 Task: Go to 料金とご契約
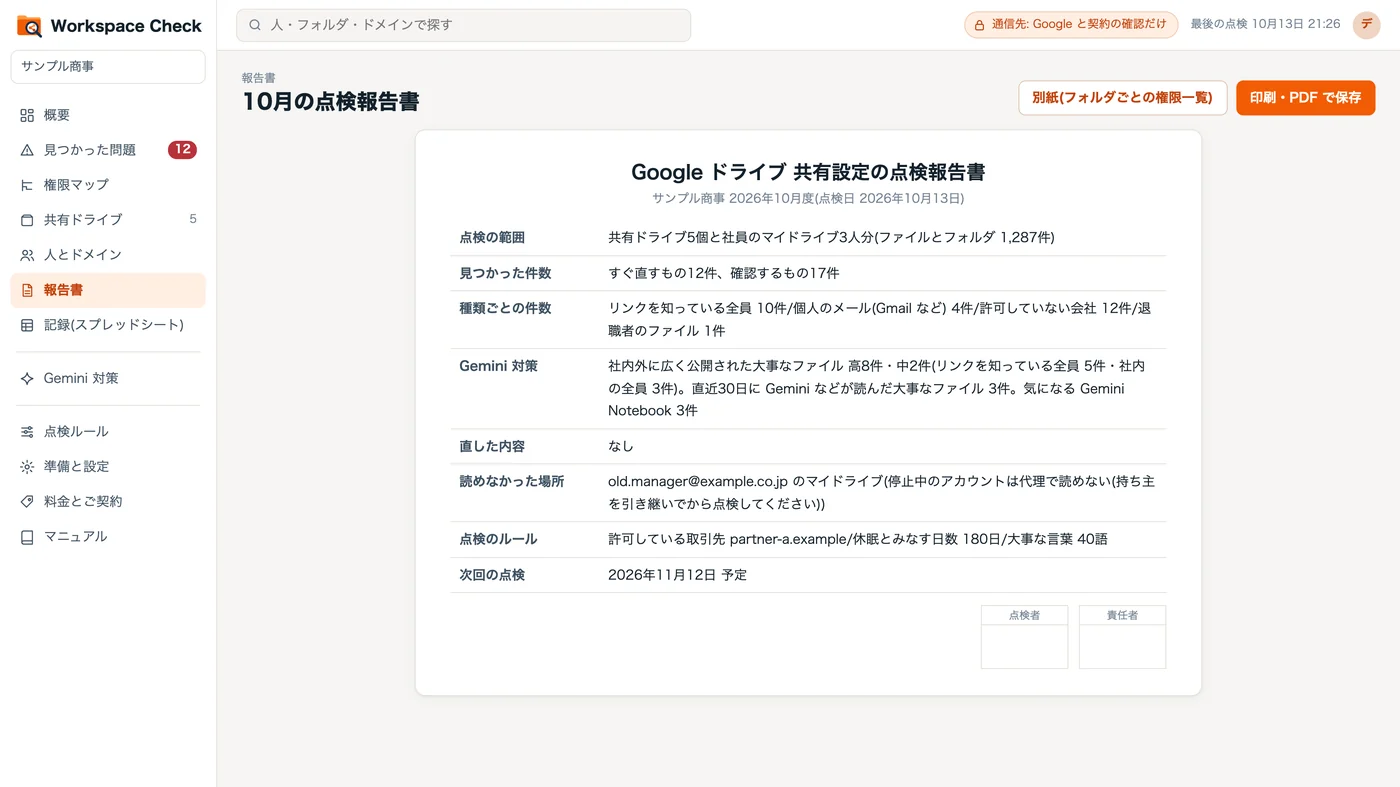tap(108, 502)
